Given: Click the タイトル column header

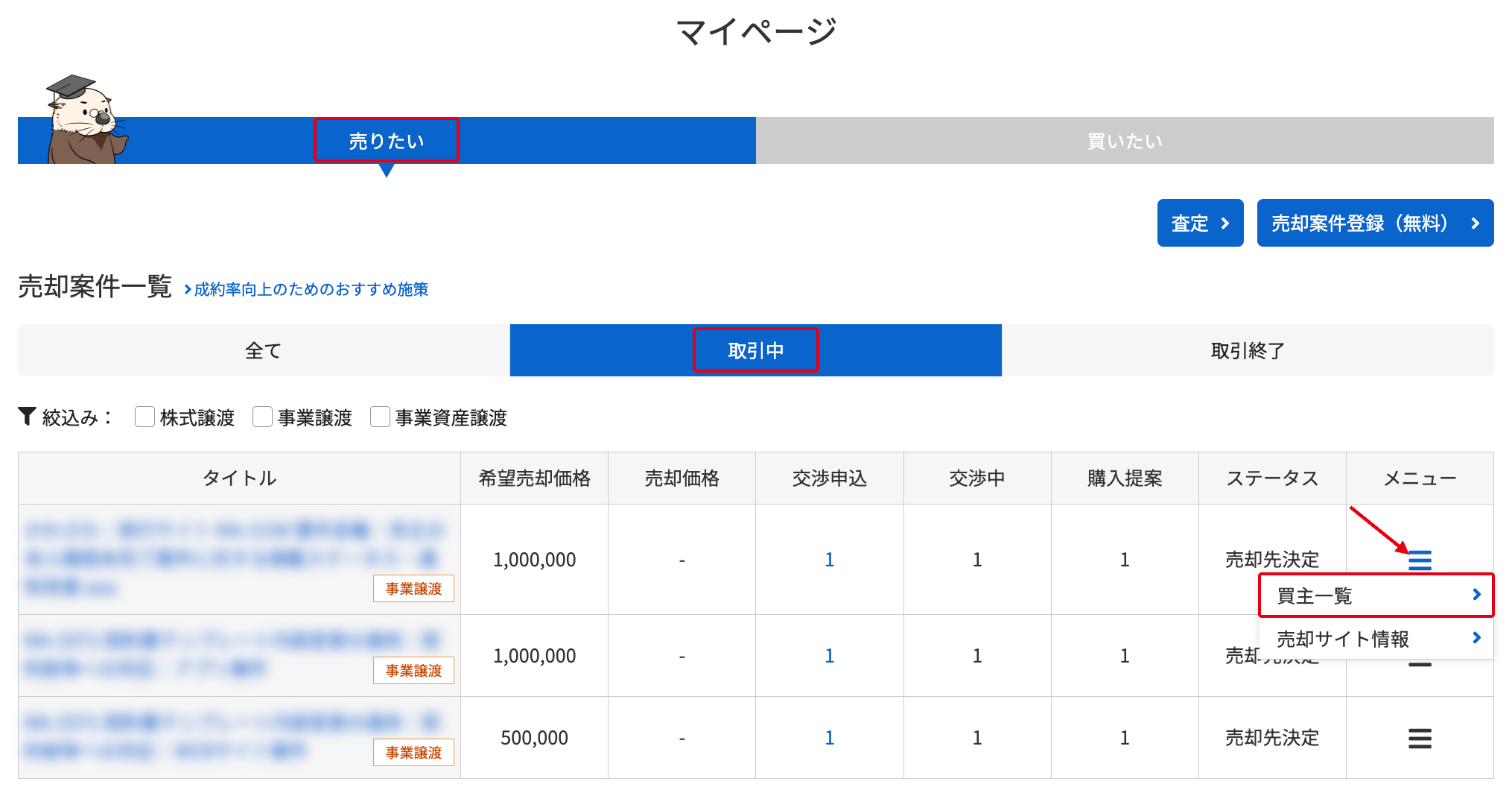Looking at the screenshot, I should (239, 478).
